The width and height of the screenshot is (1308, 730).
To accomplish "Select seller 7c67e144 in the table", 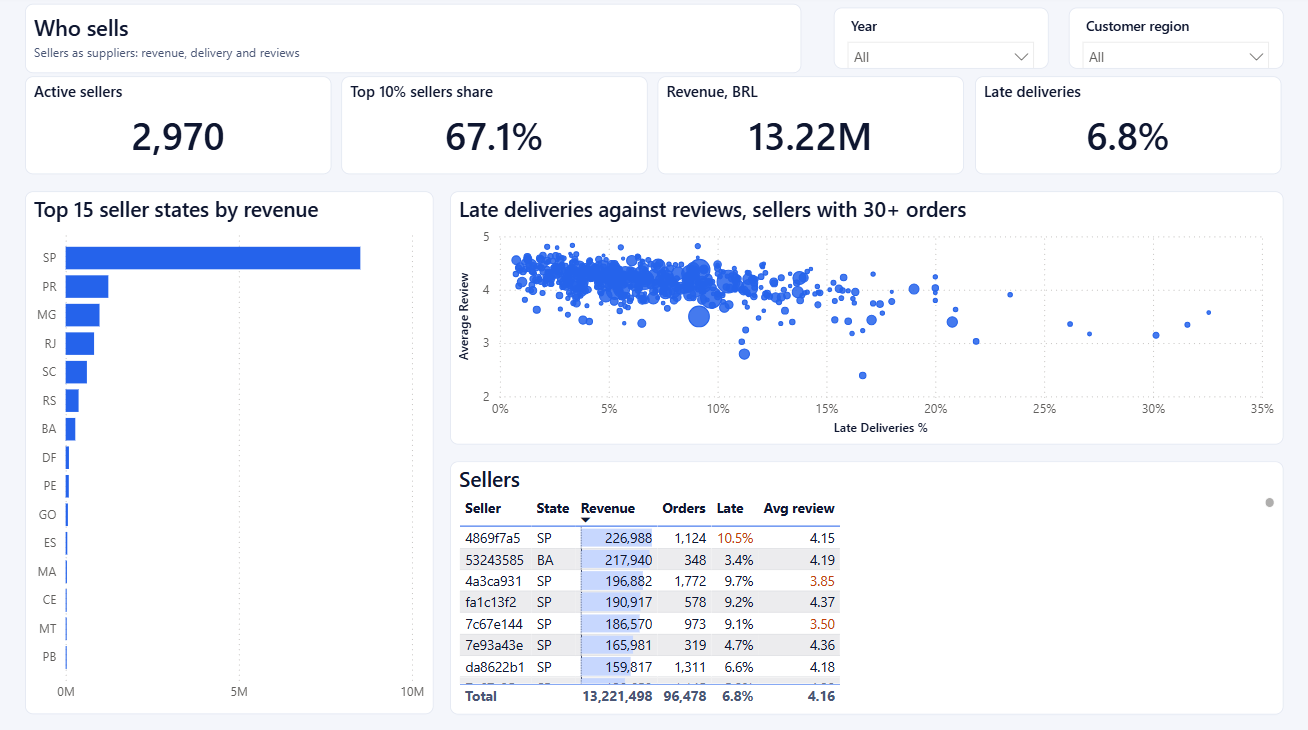I will point(493,624).
